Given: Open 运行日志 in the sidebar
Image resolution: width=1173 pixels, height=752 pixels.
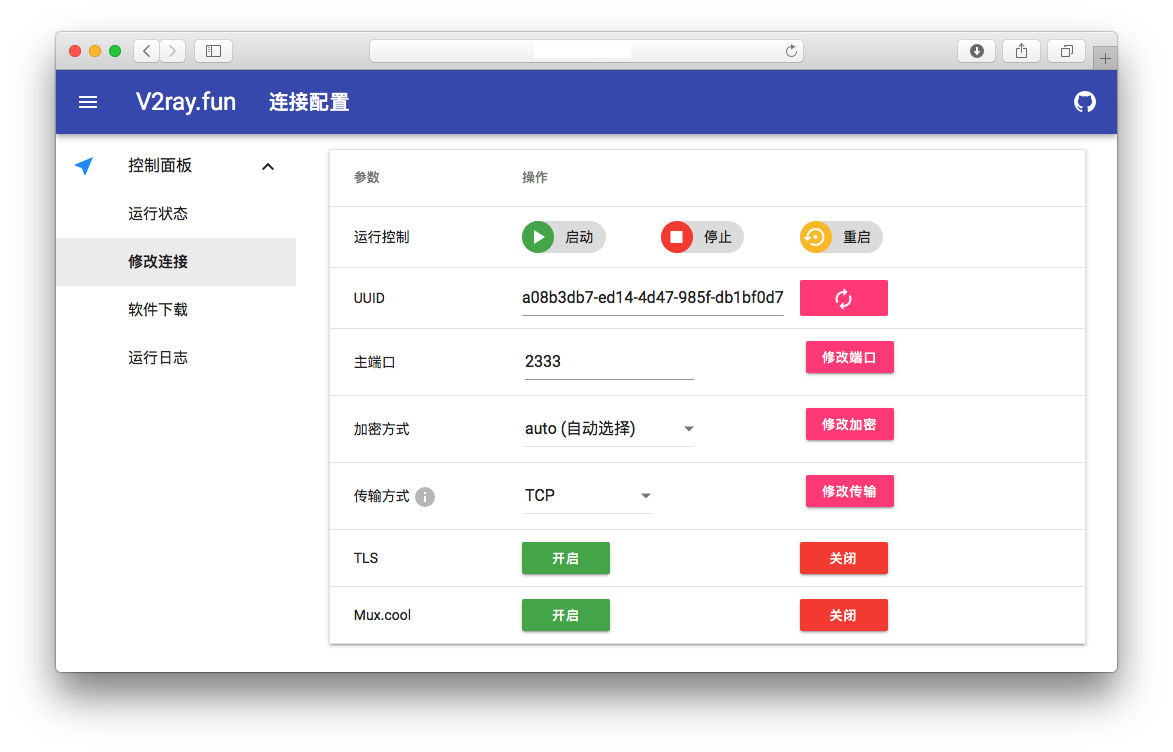Looking at the screenshot, I should (158, 358).
